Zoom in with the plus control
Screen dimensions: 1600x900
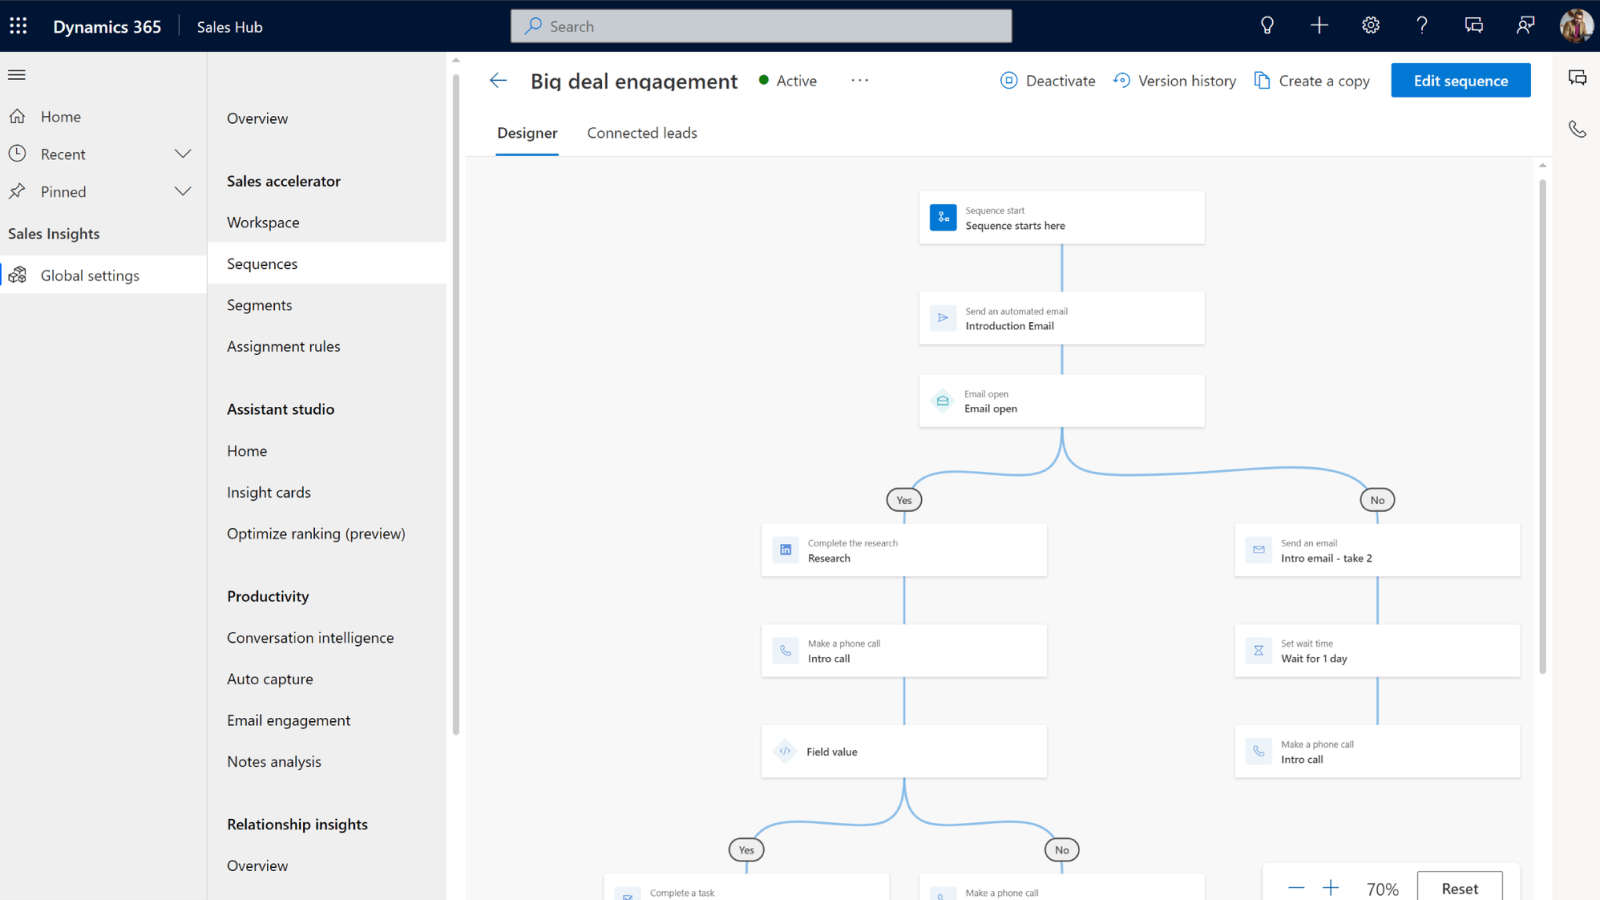(1331, 888)
